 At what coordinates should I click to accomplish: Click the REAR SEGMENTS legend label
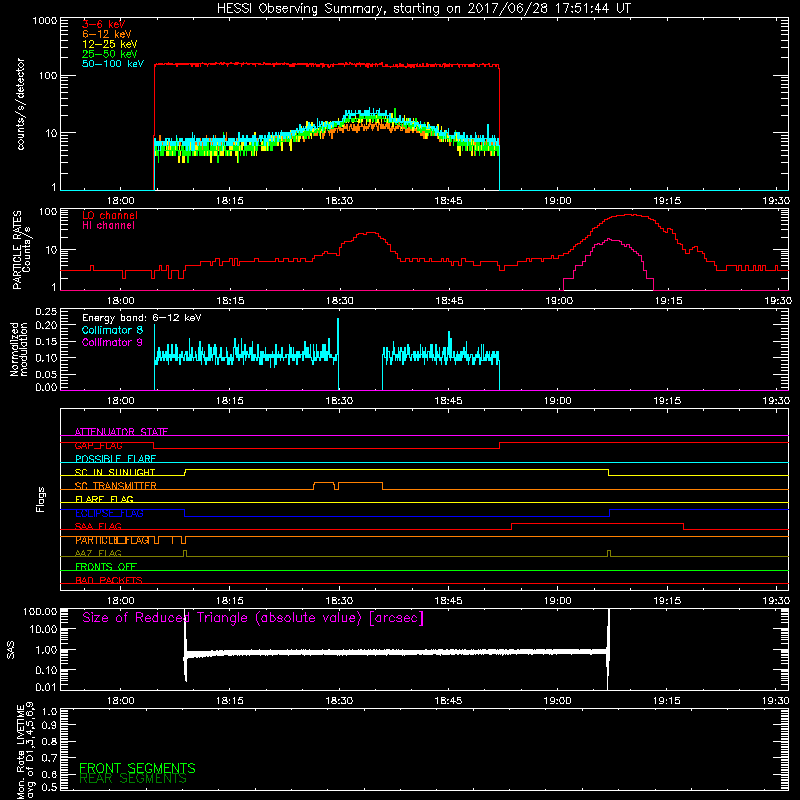pyautogui.click(x=133, y=779)
